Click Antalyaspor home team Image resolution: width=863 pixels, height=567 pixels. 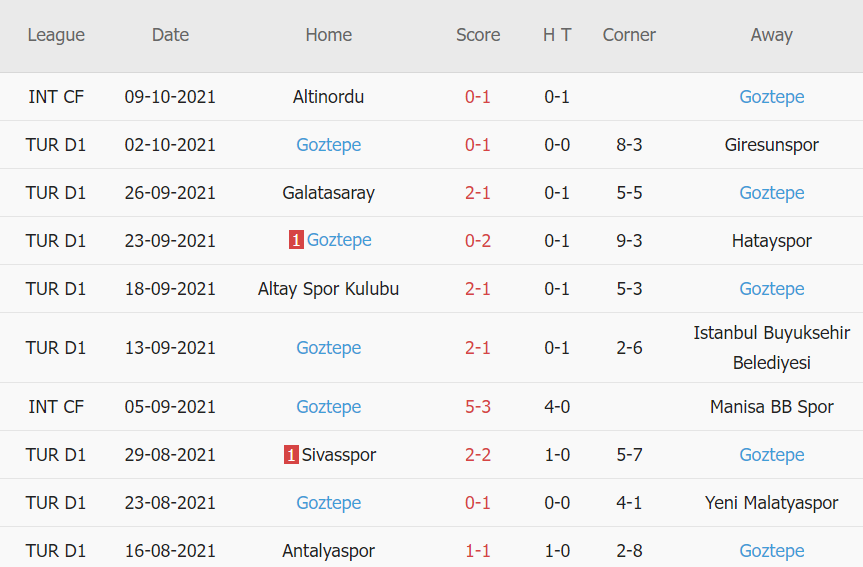(x=328, y=551)
